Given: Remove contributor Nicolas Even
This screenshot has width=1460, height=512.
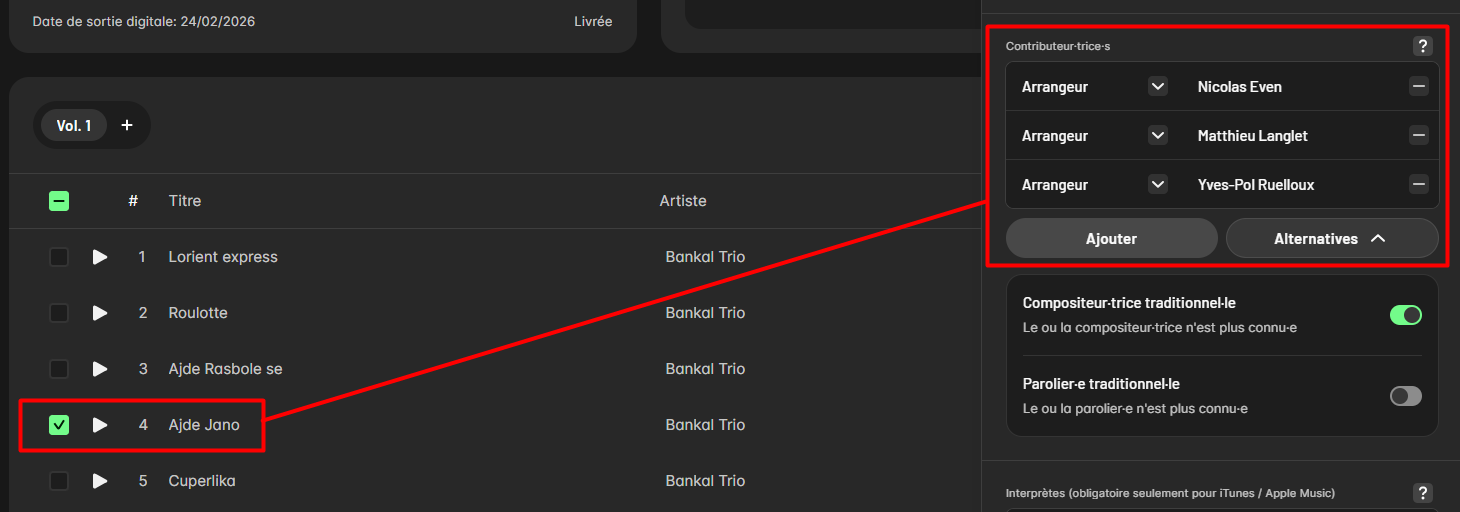Looking at the screenshot, I should tap(1419, 86).
